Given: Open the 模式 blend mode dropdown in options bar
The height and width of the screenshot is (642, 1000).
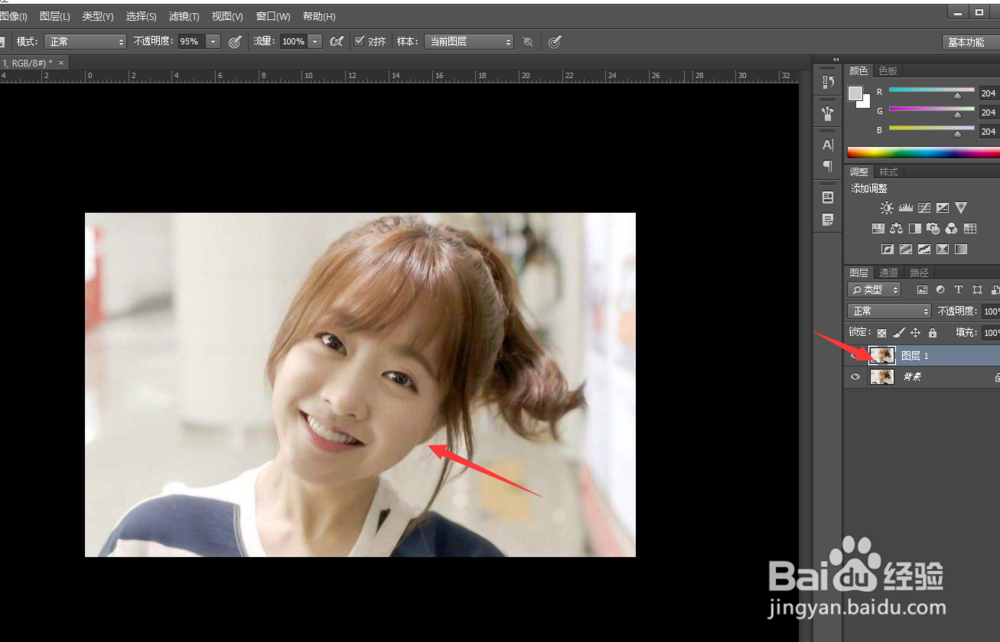Looking at the screenshot, I should (x=85, y=41).
